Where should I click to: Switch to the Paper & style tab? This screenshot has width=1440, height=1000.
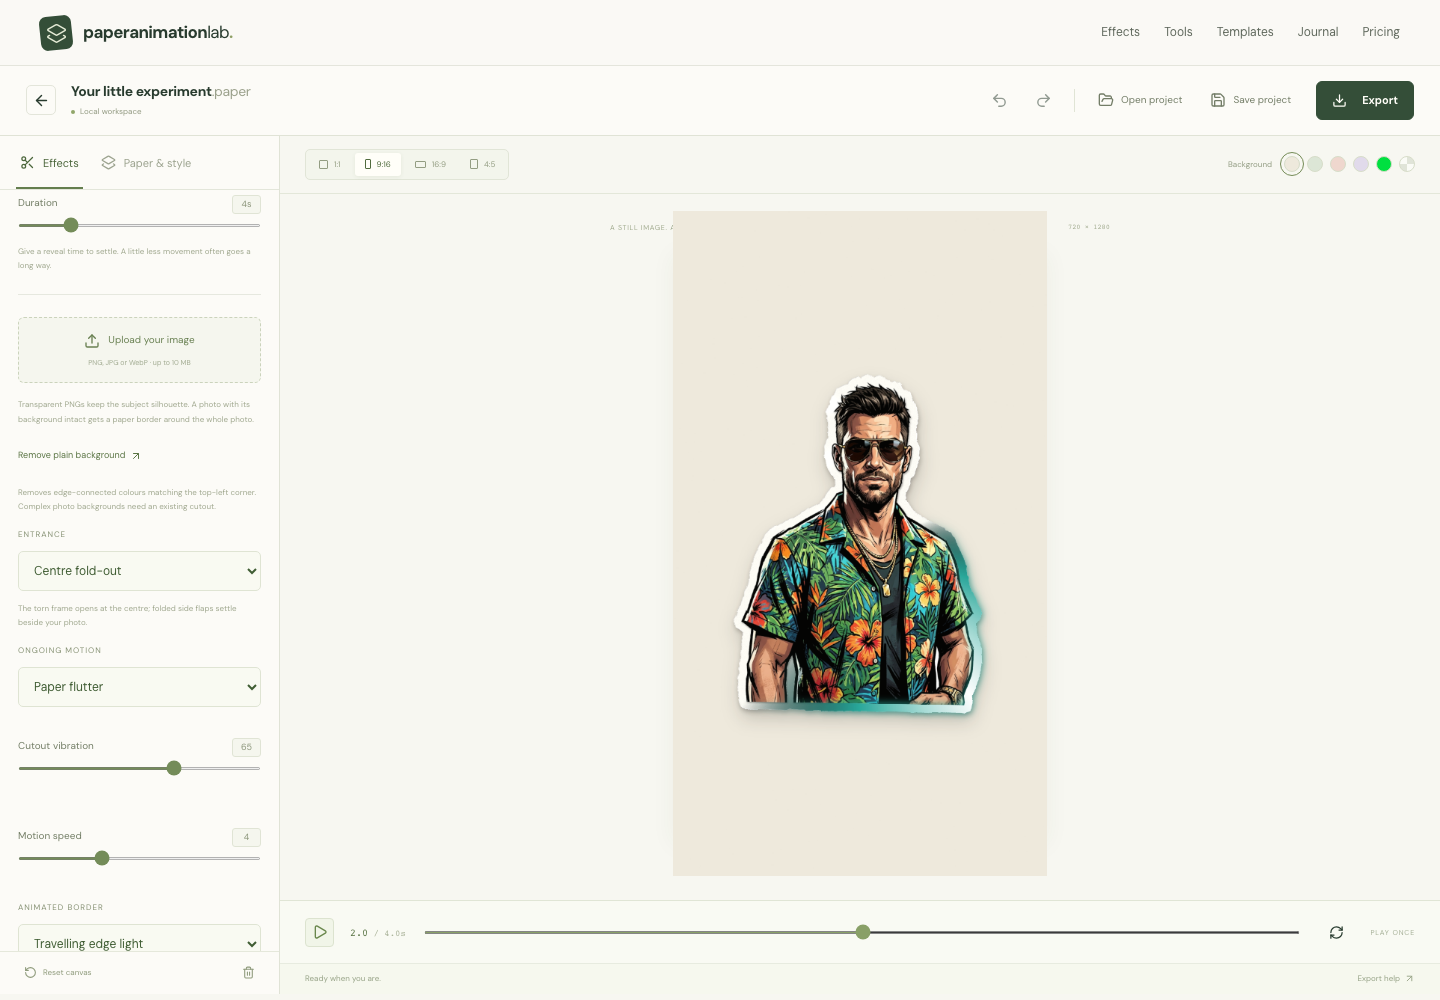[x=146, y=163]
